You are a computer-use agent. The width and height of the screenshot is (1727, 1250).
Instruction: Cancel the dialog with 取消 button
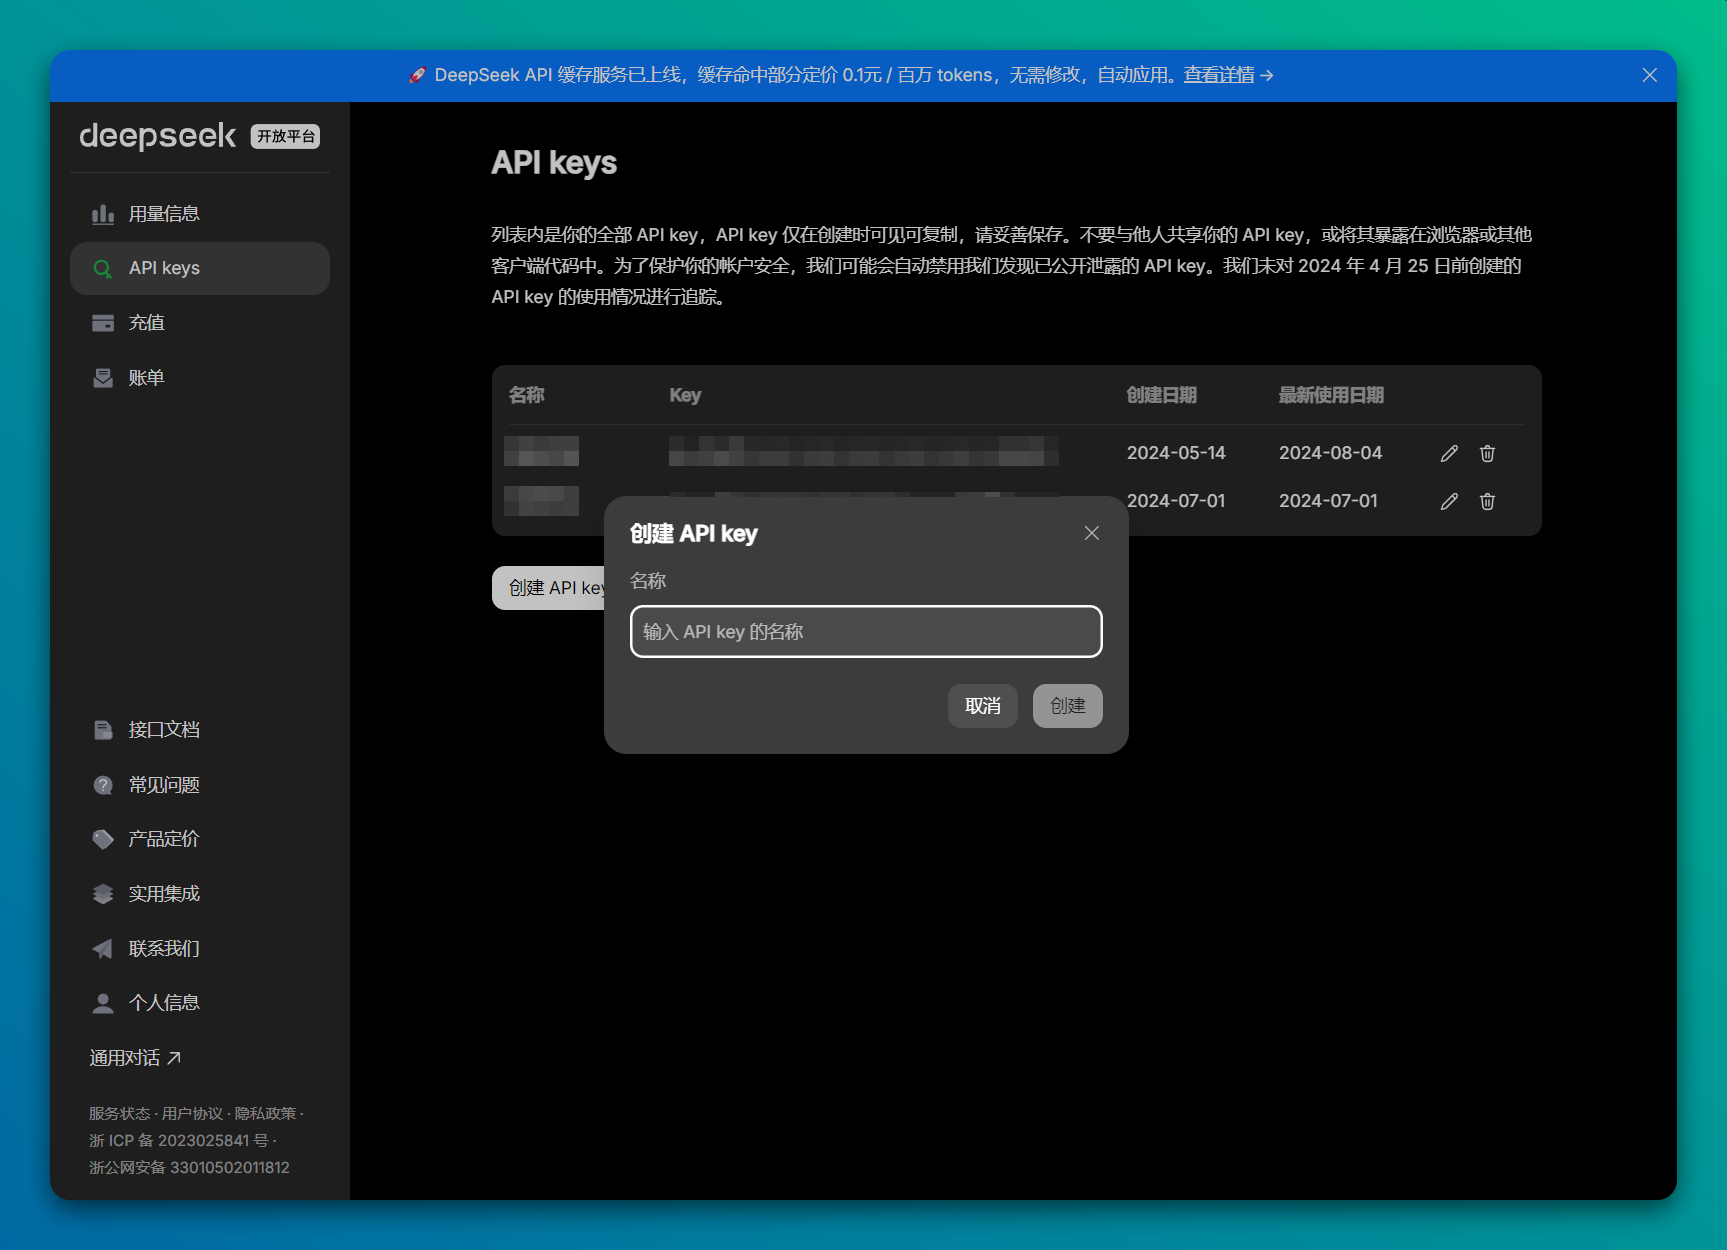point(982,705)
